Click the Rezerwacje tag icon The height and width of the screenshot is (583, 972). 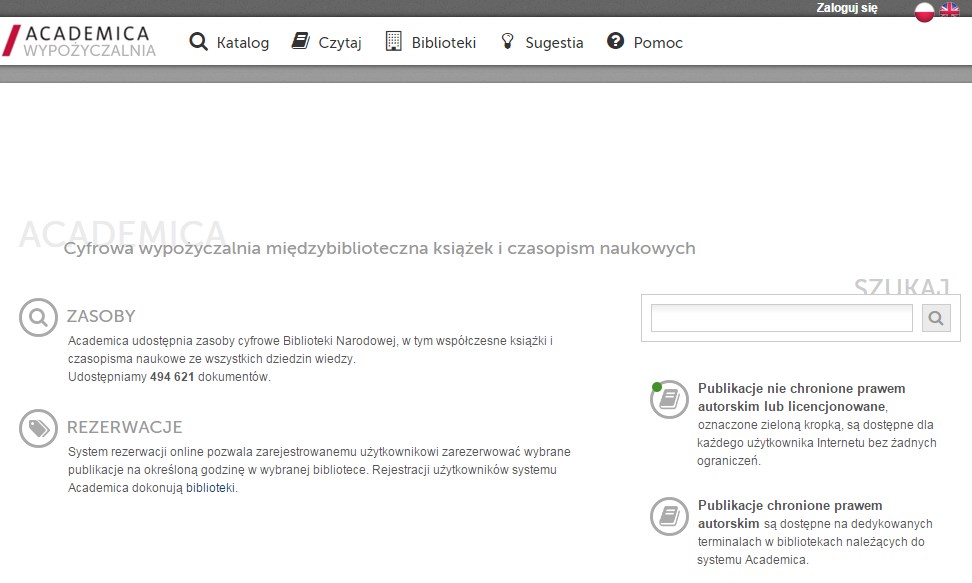[38, 429]
